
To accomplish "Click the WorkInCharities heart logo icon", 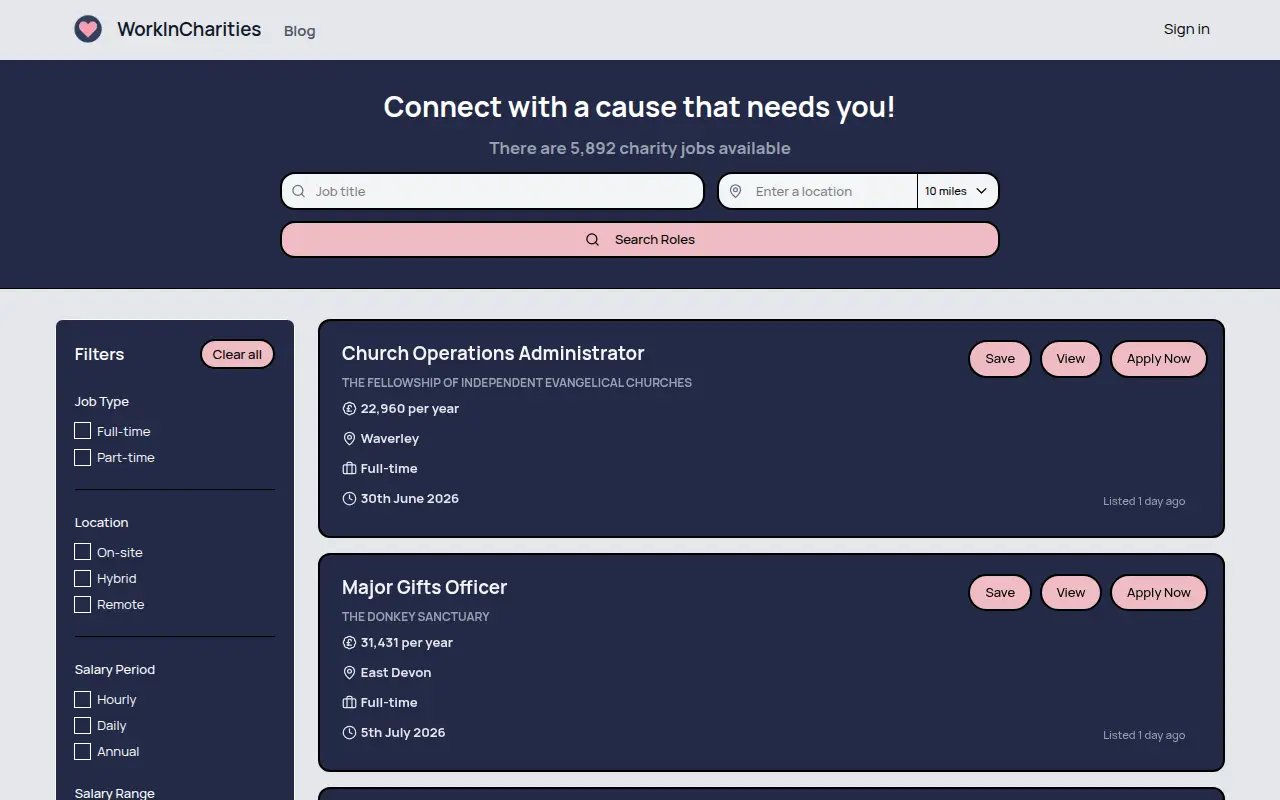I will point(88,29).
